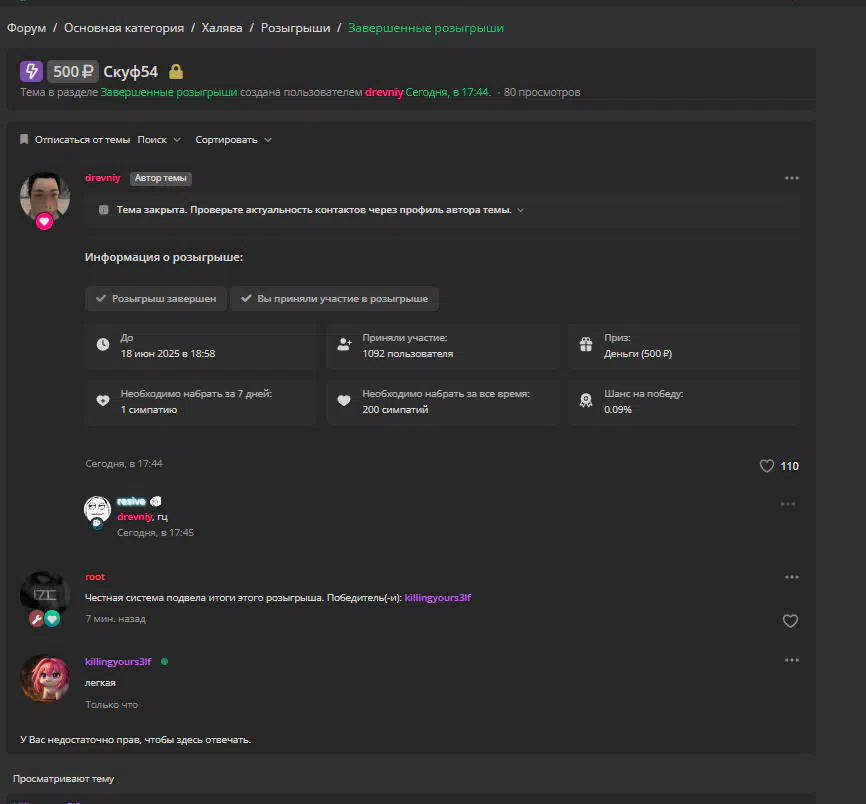Click the 110 likes count
Screen dimensions: 866x804
point(789,466)
